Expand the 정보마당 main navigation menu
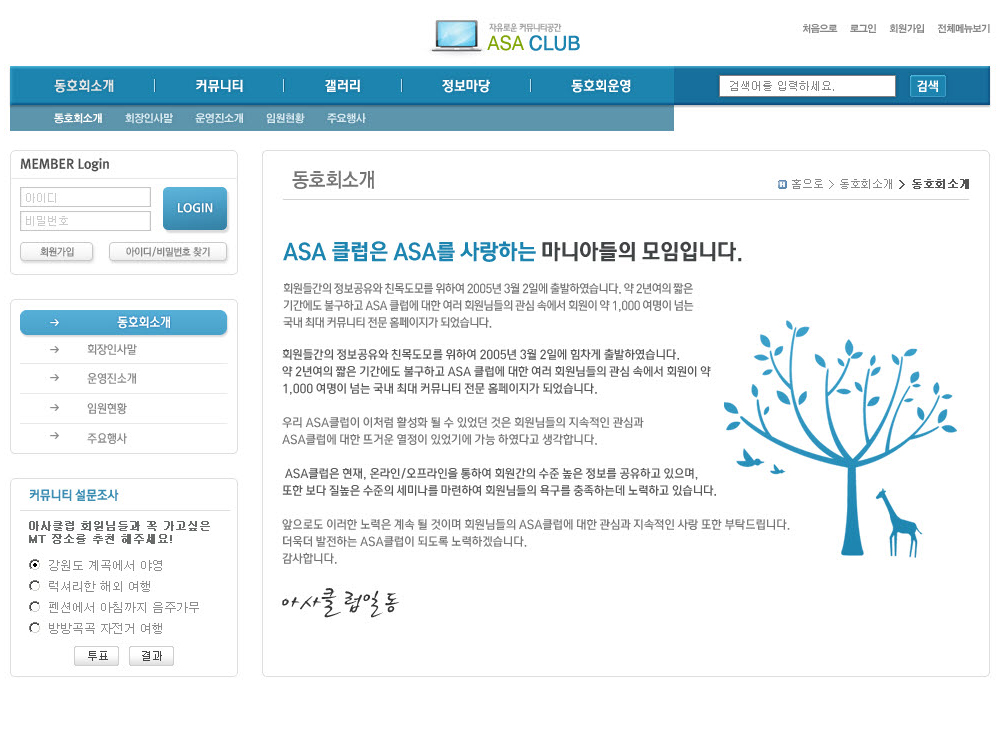Image resolution: width=1000 pixels, height=750 pixels. [466, 86]
